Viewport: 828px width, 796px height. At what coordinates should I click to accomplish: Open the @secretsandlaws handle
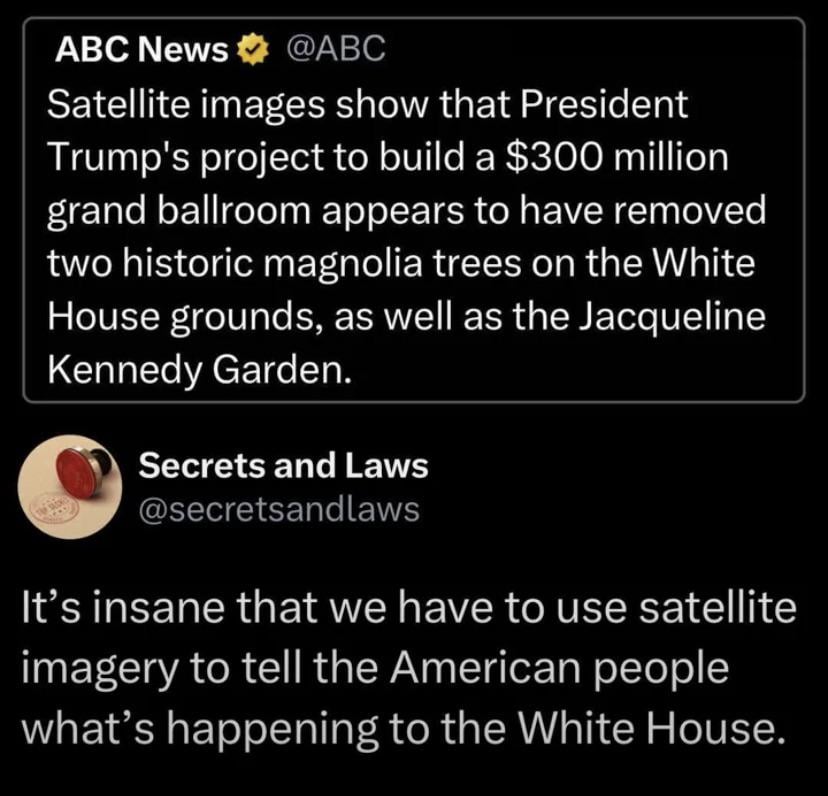click(278, 510)
